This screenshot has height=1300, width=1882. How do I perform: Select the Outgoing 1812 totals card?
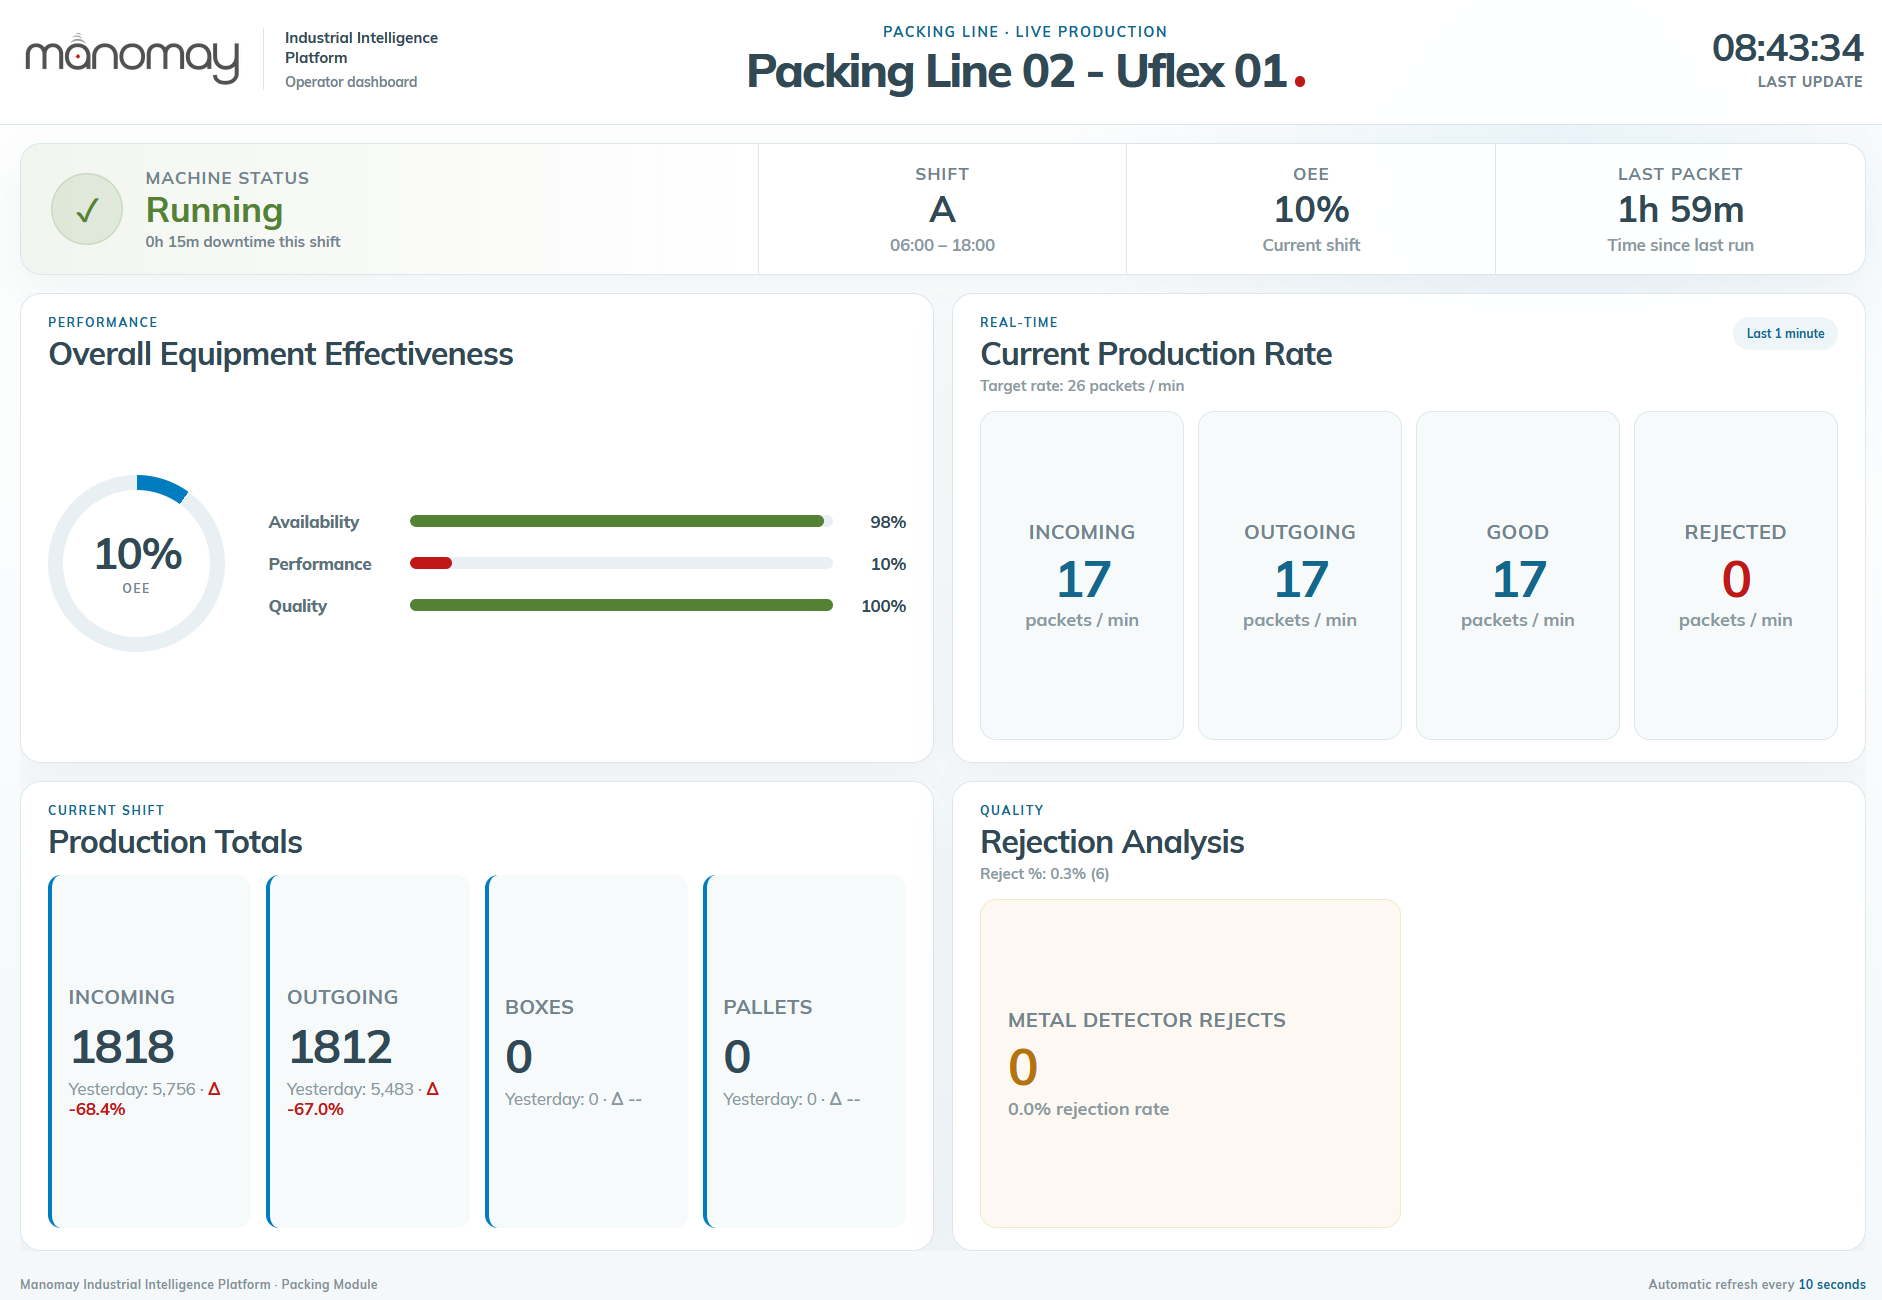click(x=368, y=1051)
